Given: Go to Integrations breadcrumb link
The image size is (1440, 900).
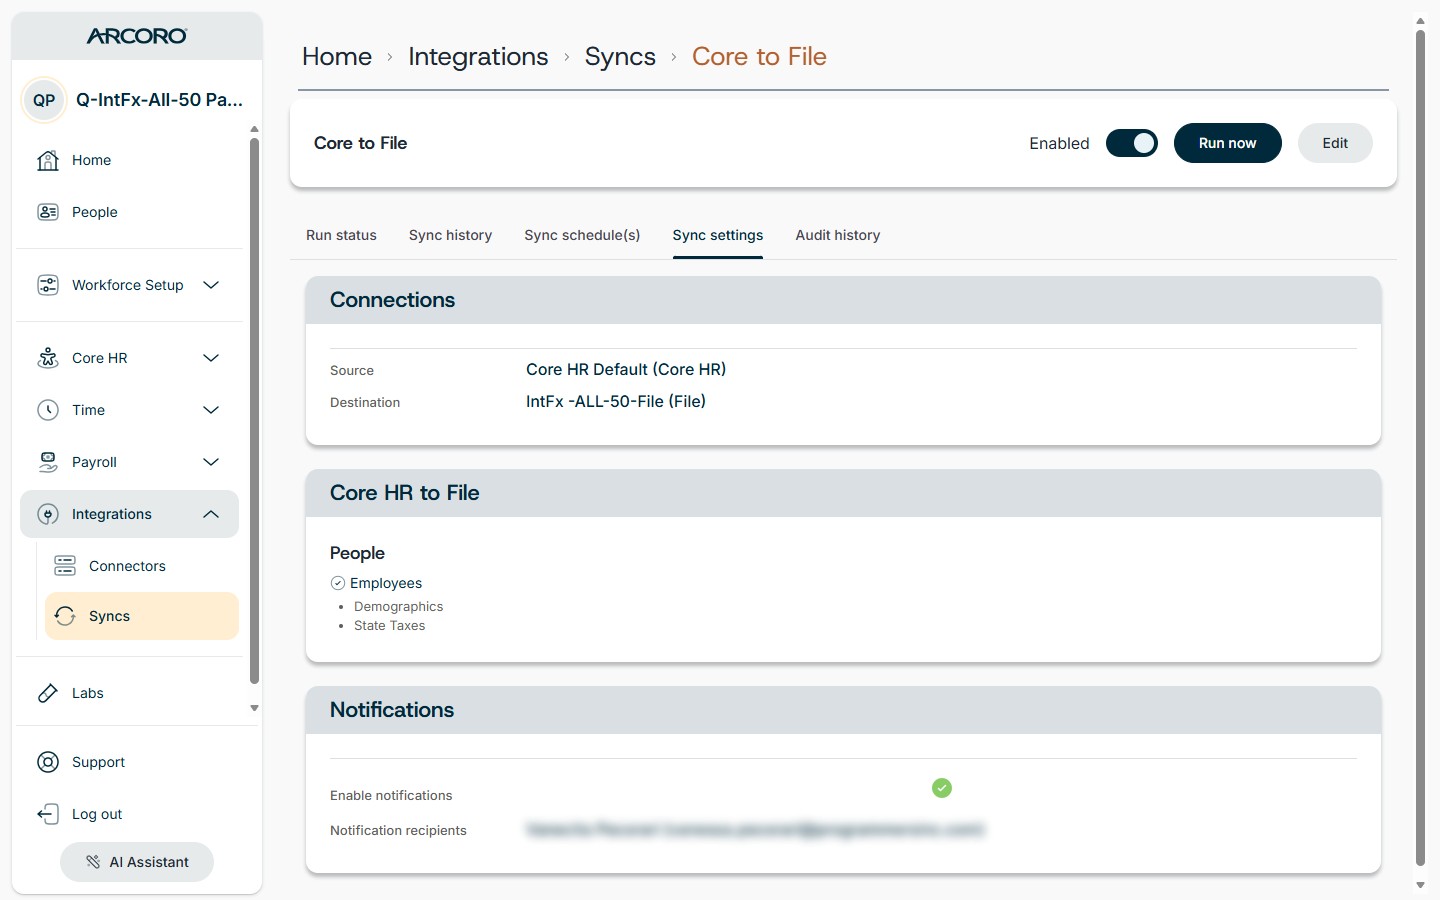Looking at the screenshot, I should coord(478,57).
